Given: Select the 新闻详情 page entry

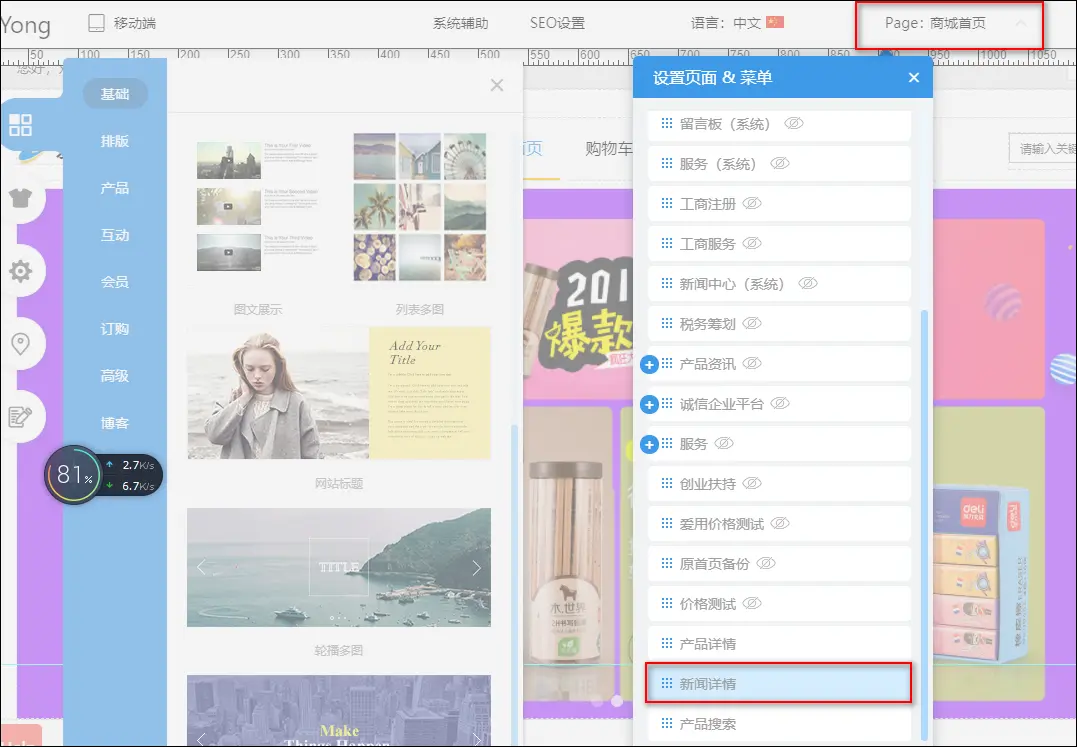Looking at the screenshot, I should 778,684.
